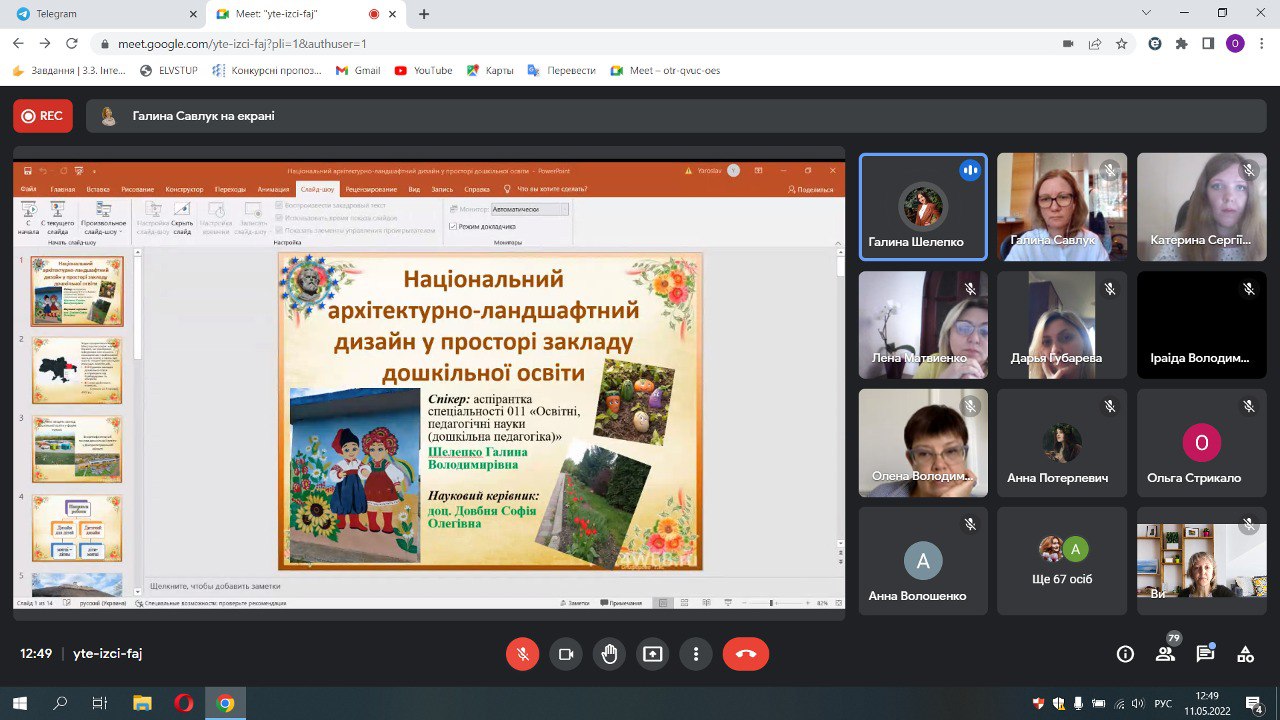Start slideshow from beginning (С начала)

[27, 215]
